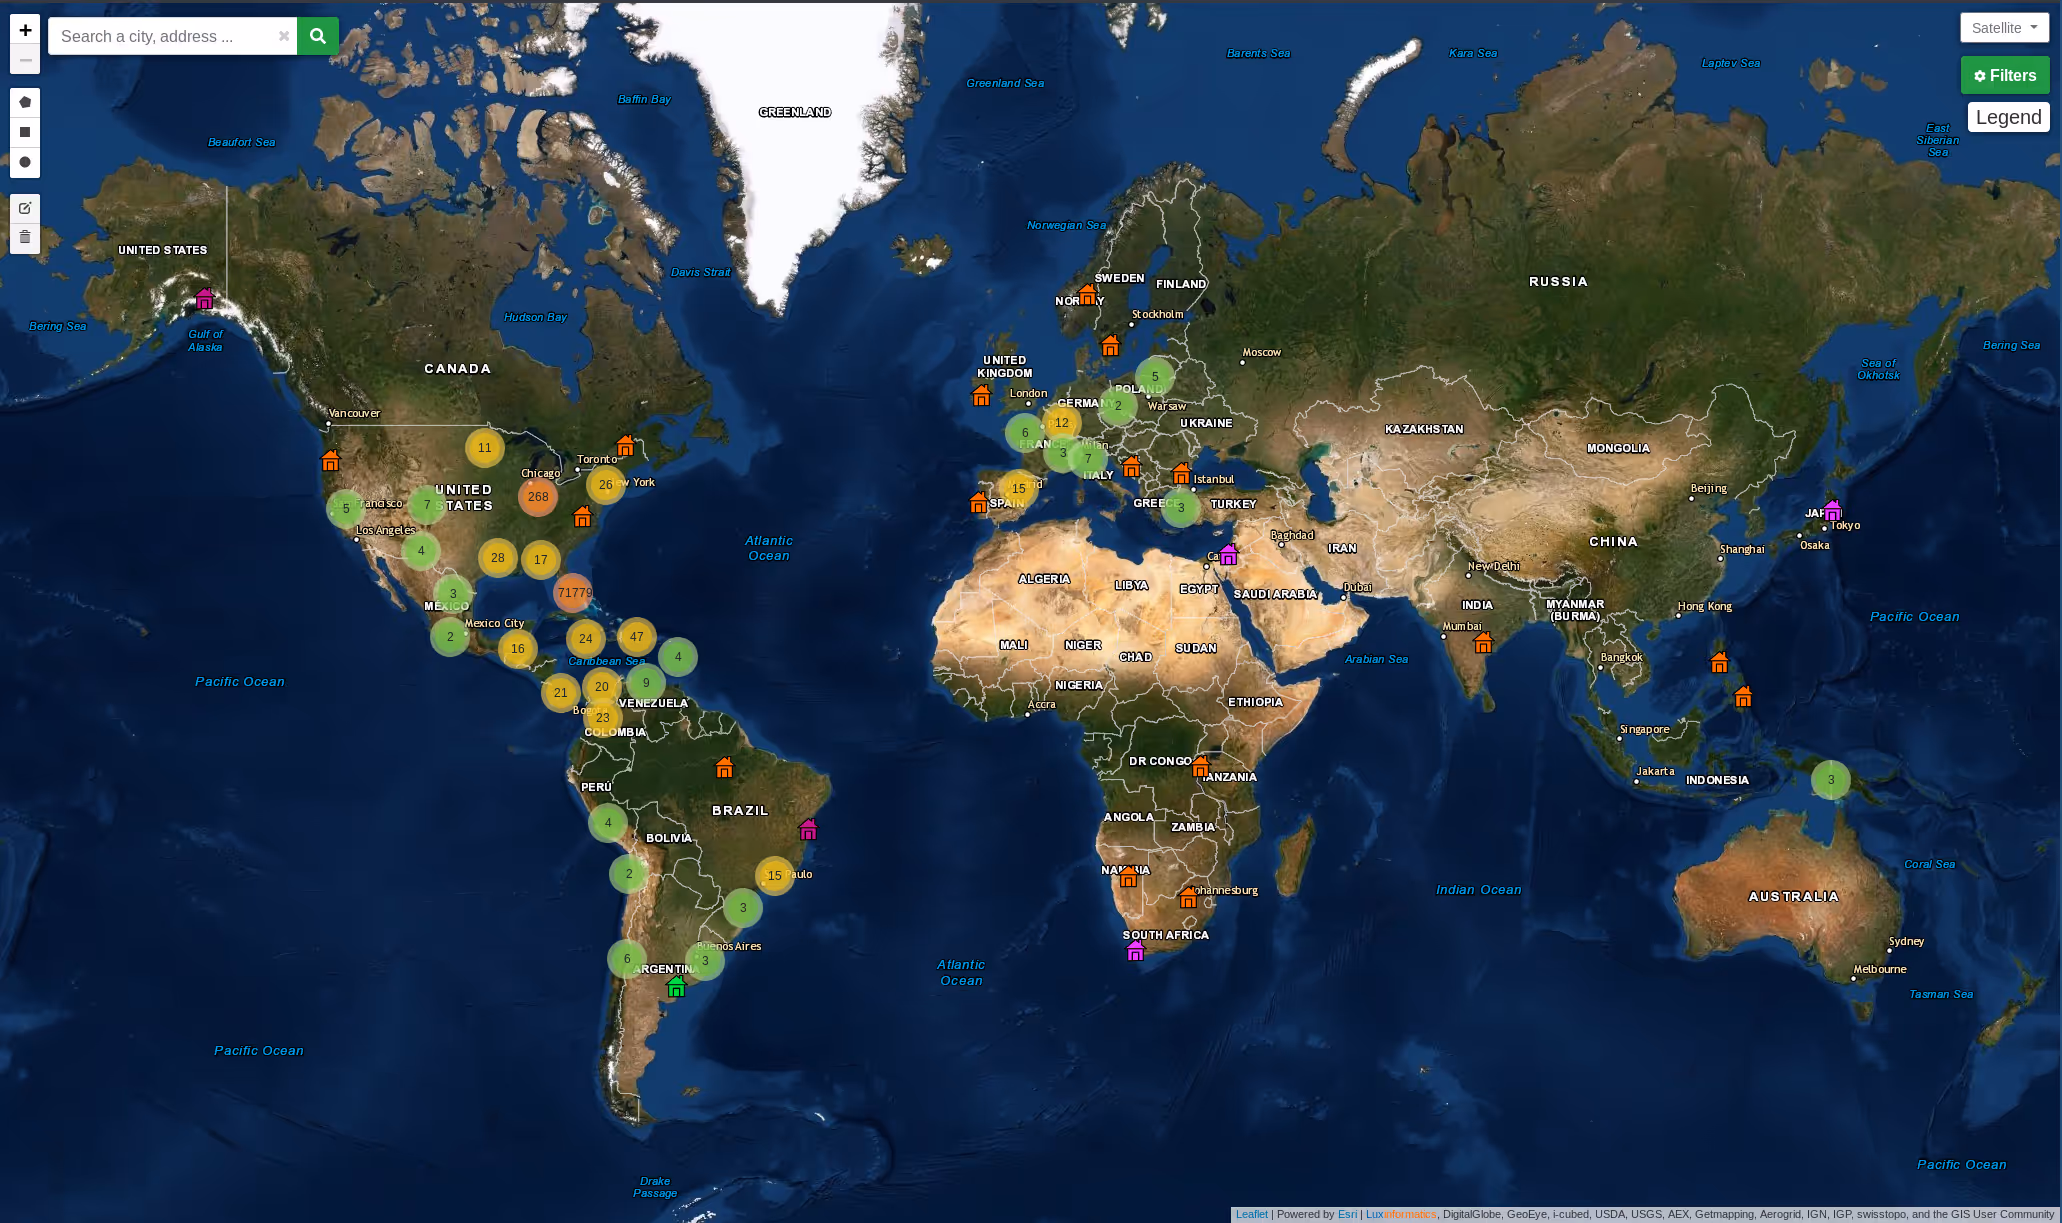Click the zoom out minus button
The width and height of the screenshot is (2062, 1223).
pos(25,60)
